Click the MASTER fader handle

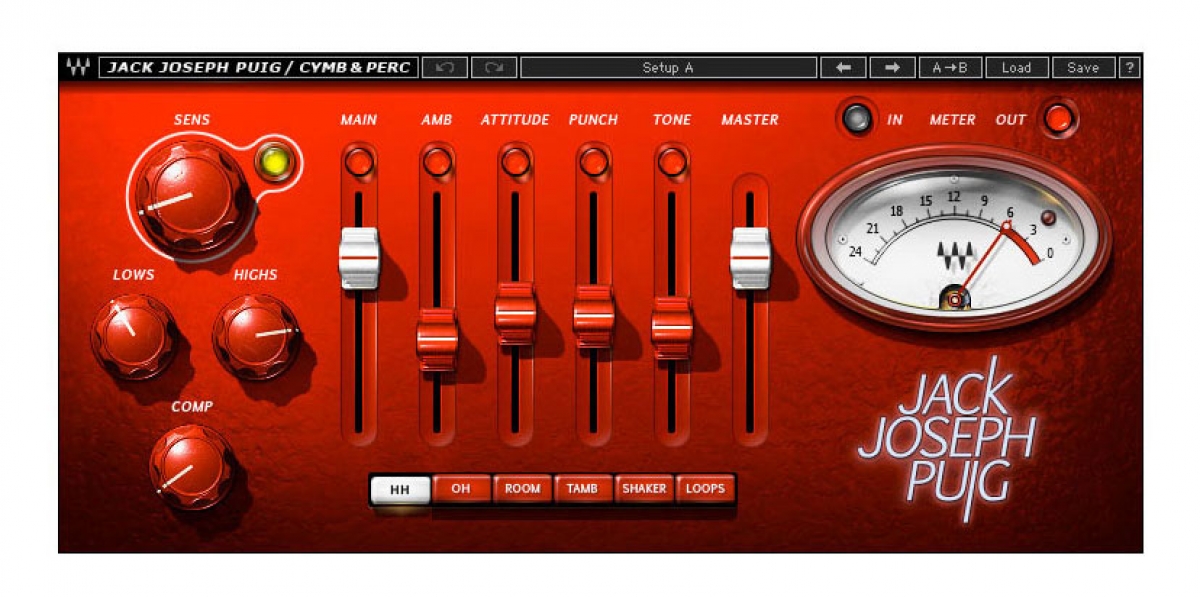coord(750,258)
